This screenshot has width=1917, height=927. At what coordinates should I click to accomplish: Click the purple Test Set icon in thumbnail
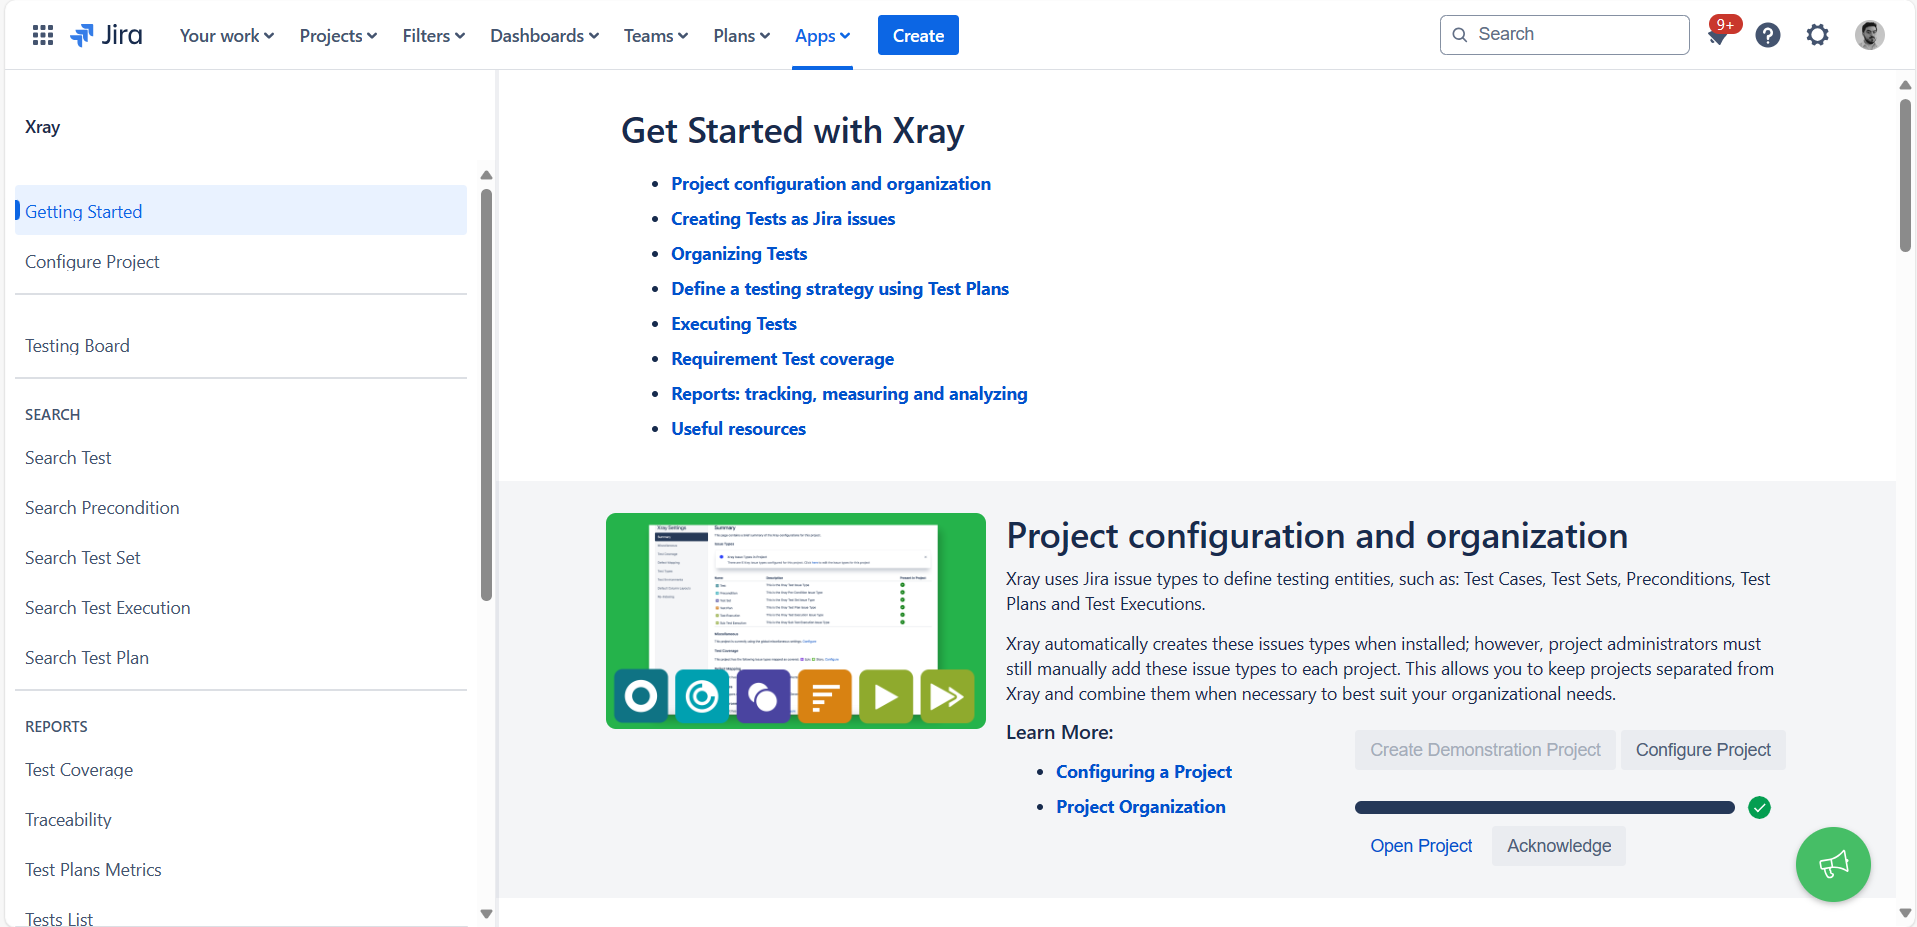point(763,696)
